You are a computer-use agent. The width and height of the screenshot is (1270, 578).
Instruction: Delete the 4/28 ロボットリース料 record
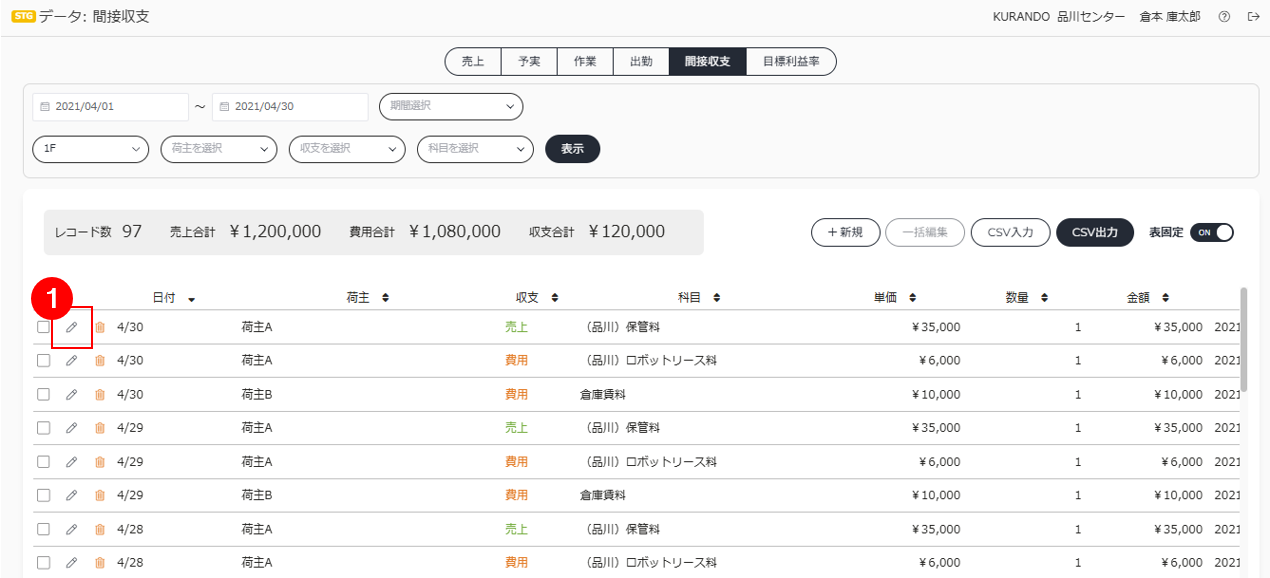point(100,562)
